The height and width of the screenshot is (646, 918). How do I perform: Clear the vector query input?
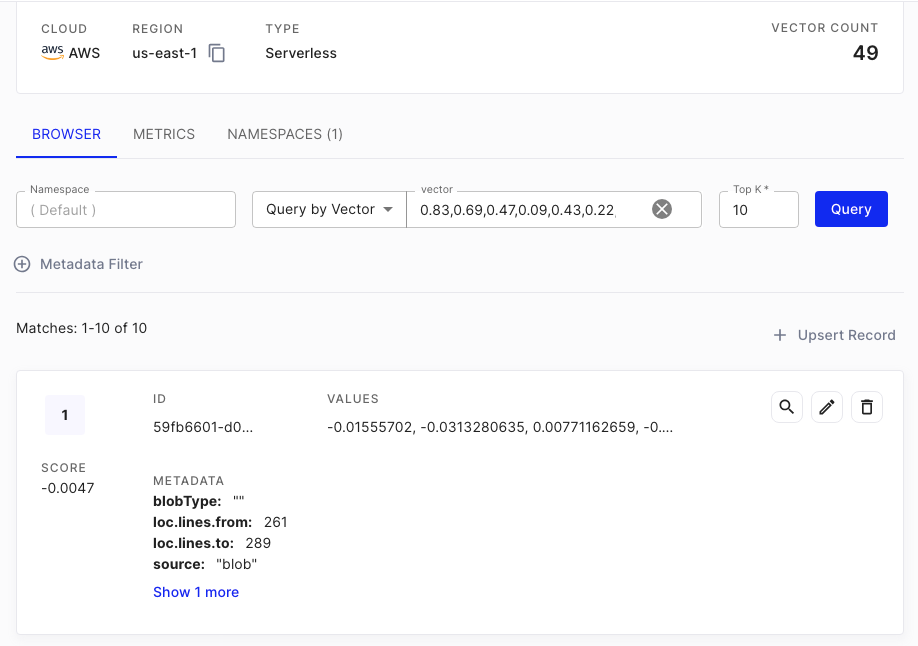click(x=662, y=209)
